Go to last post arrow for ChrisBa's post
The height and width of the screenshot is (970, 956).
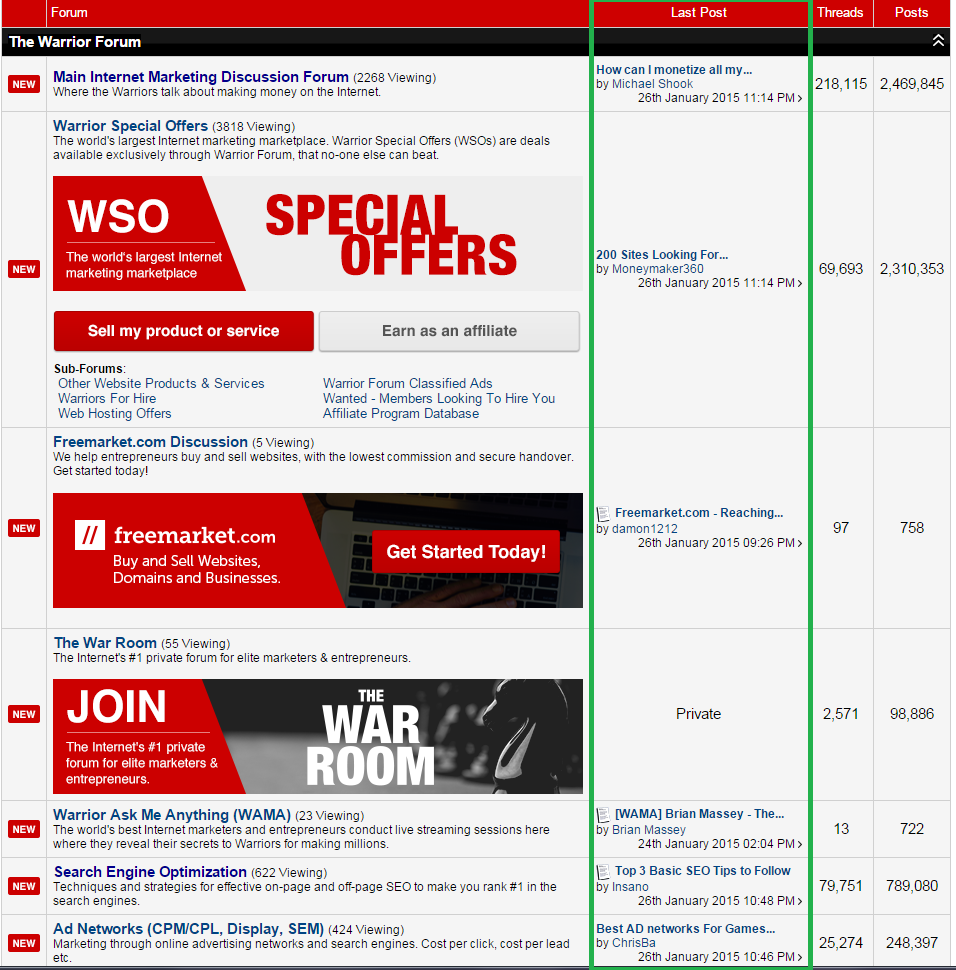click(800, 957)
